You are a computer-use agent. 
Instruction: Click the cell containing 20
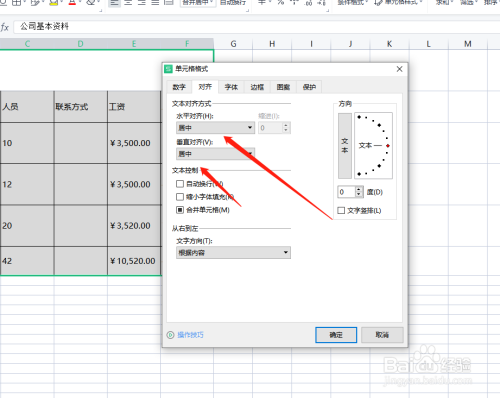[x=27, y=226]
